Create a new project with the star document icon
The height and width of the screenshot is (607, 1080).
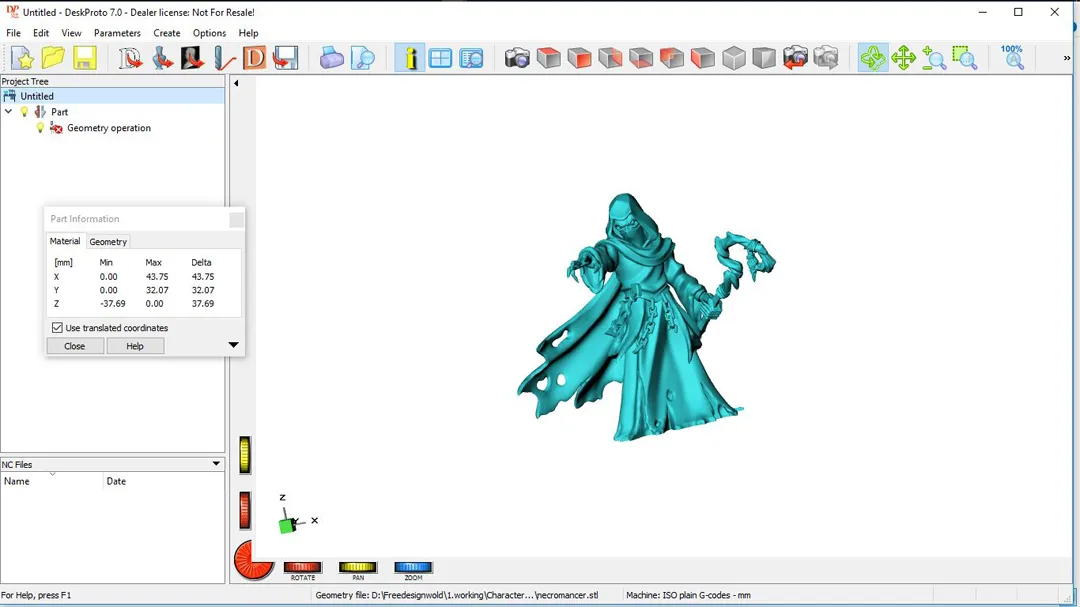click(22, 58)
